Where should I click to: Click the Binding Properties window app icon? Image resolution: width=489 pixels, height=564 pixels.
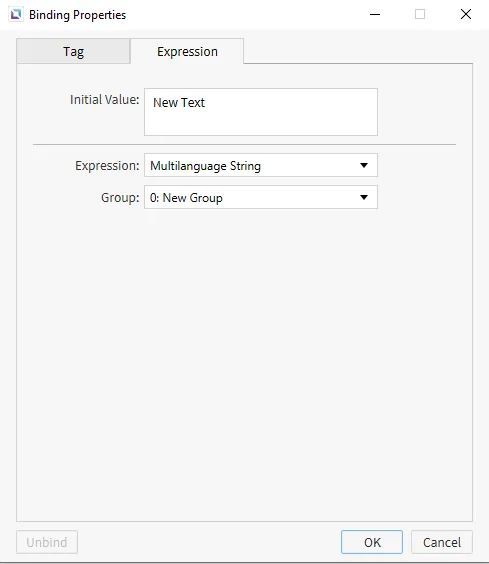point(16,15)
